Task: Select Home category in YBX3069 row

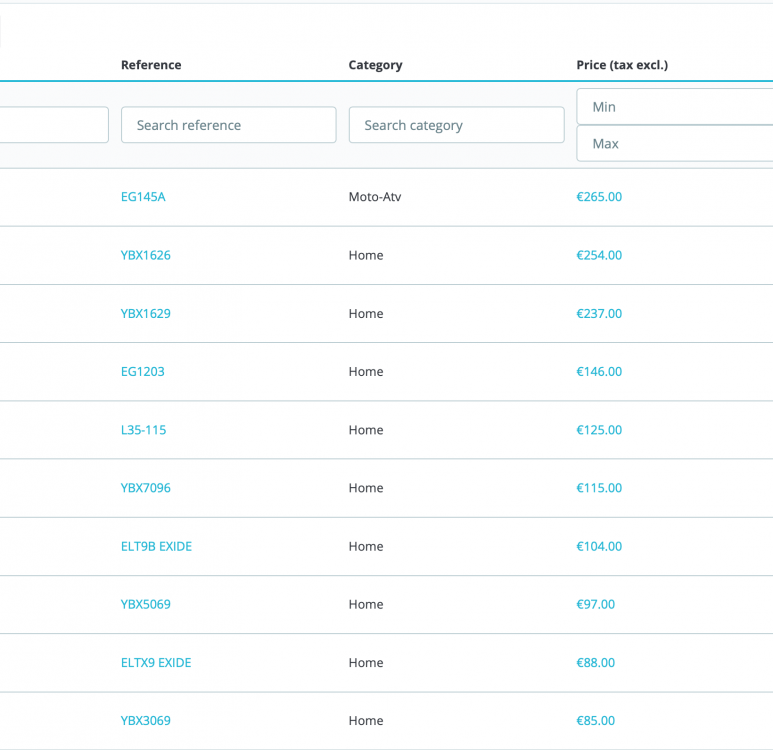Action: click(366, 720)
